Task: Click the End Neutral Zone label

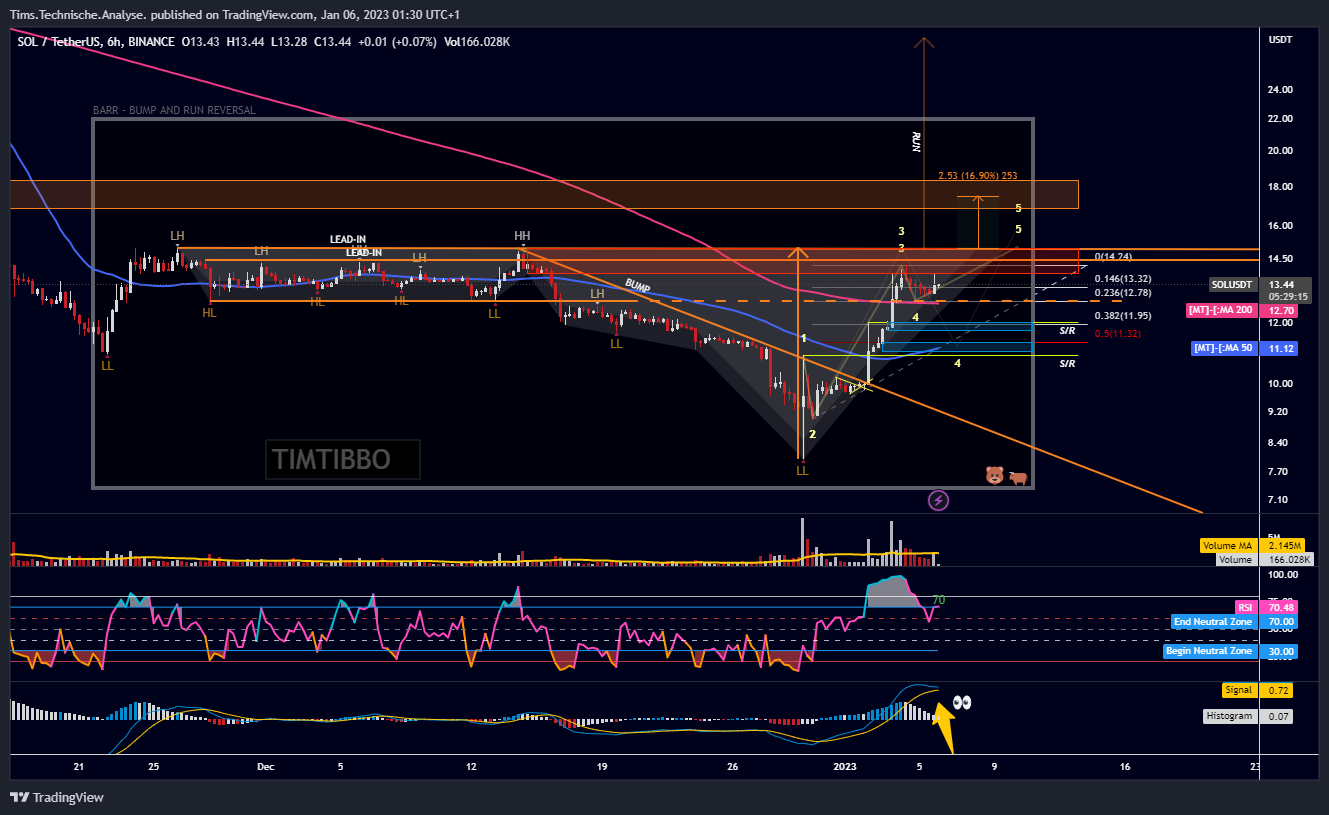Action: click(1212, 622)
